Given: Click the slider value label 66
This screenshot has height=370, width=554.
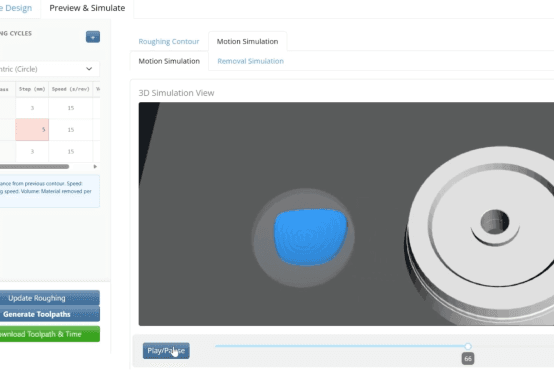Looking at the screenshot, I should (x=468, y=359).
